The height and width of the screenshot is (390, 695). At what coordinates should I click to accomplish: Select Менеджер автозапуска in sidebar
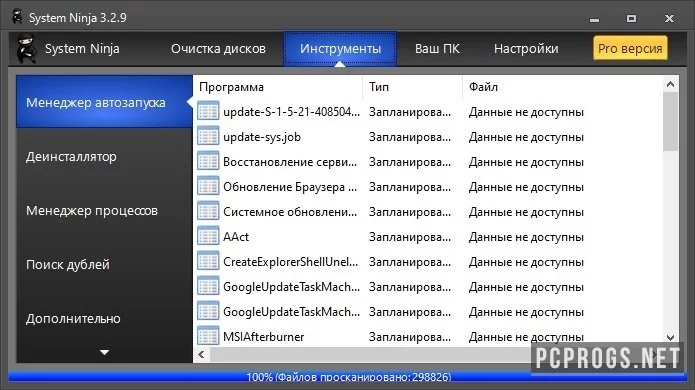click(104, 102)
